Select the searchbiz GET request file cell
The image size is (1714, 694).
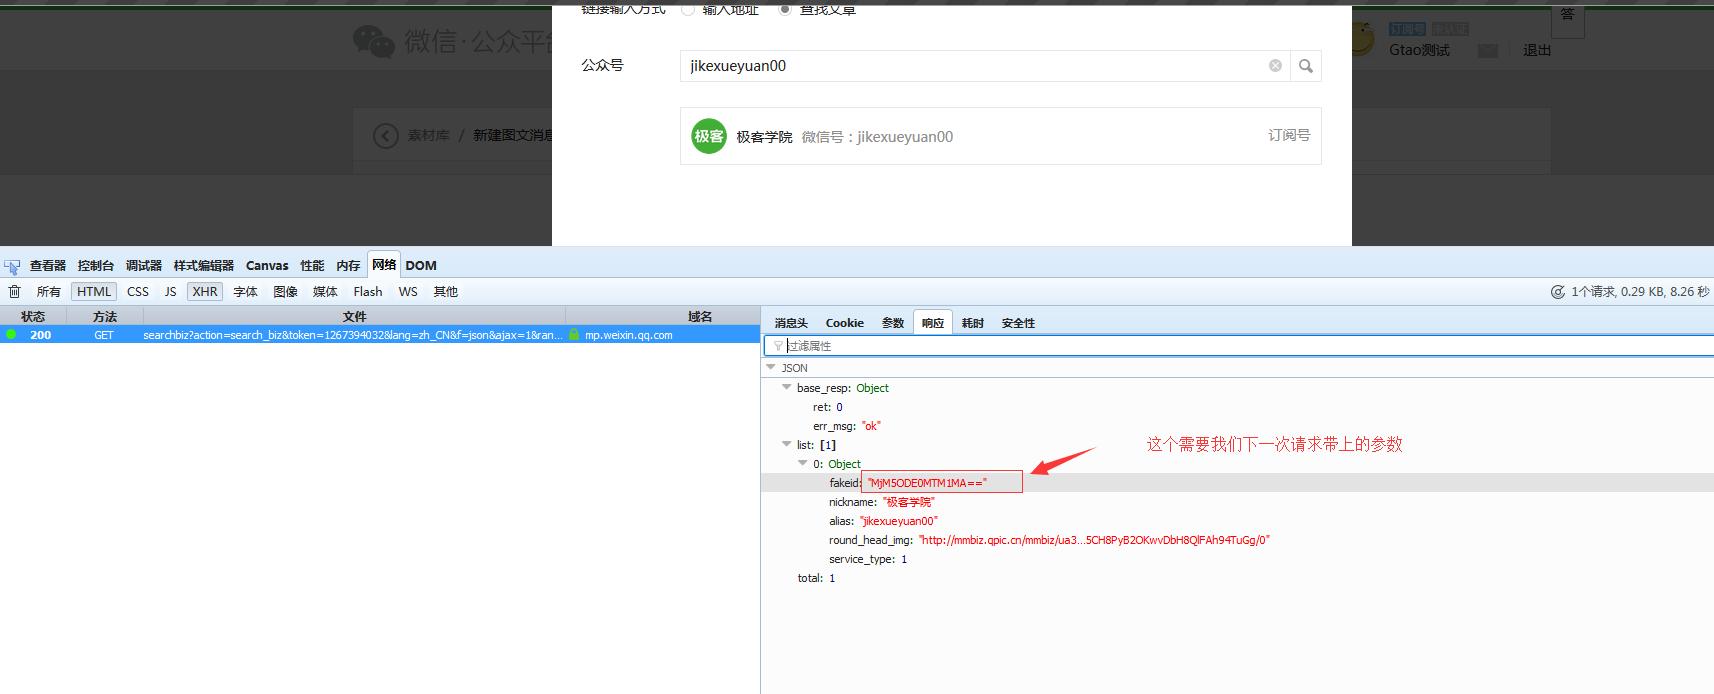(353, 335)
